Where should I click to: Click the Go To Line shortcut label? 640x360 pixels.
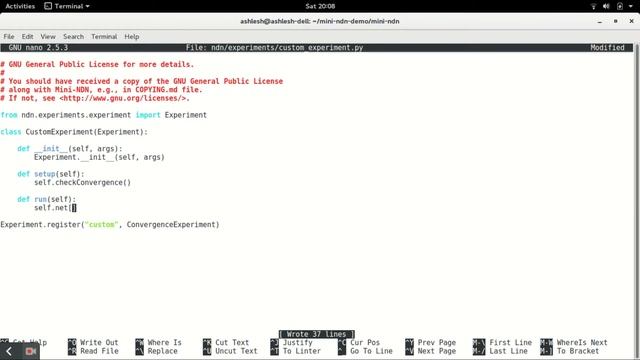(371, 351)
